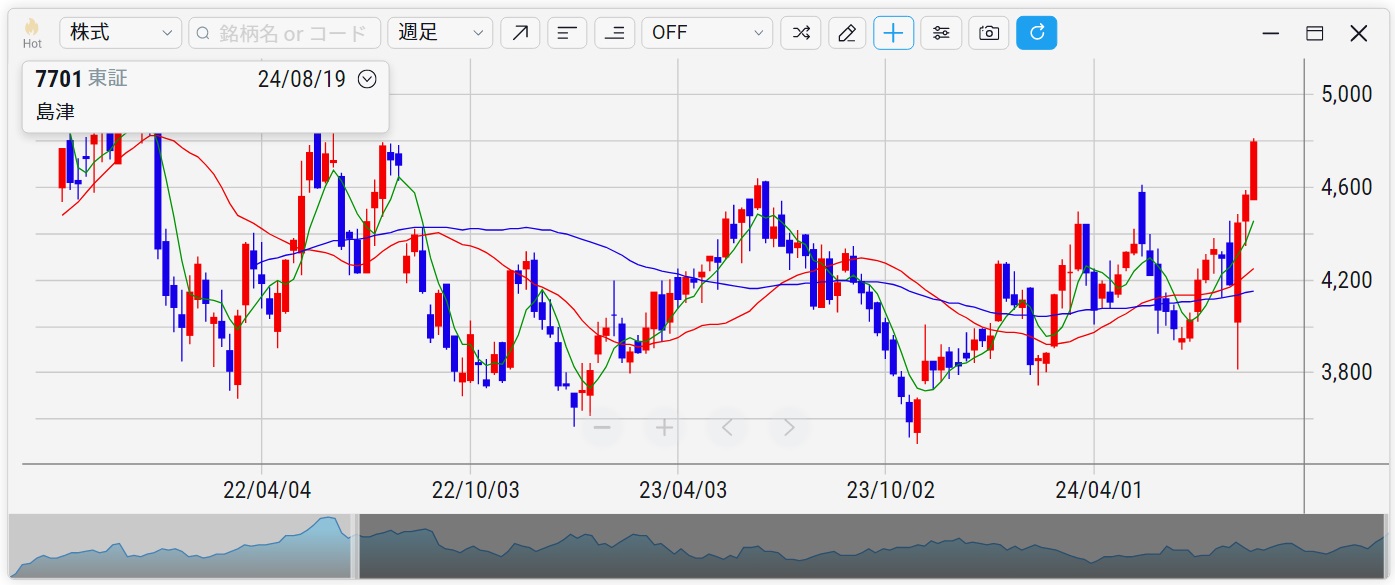Image resolution: width=1395 pixels, height=585 pixels.
Task: Open the 週足 timeframe dropdown
Action: point(440,33)
